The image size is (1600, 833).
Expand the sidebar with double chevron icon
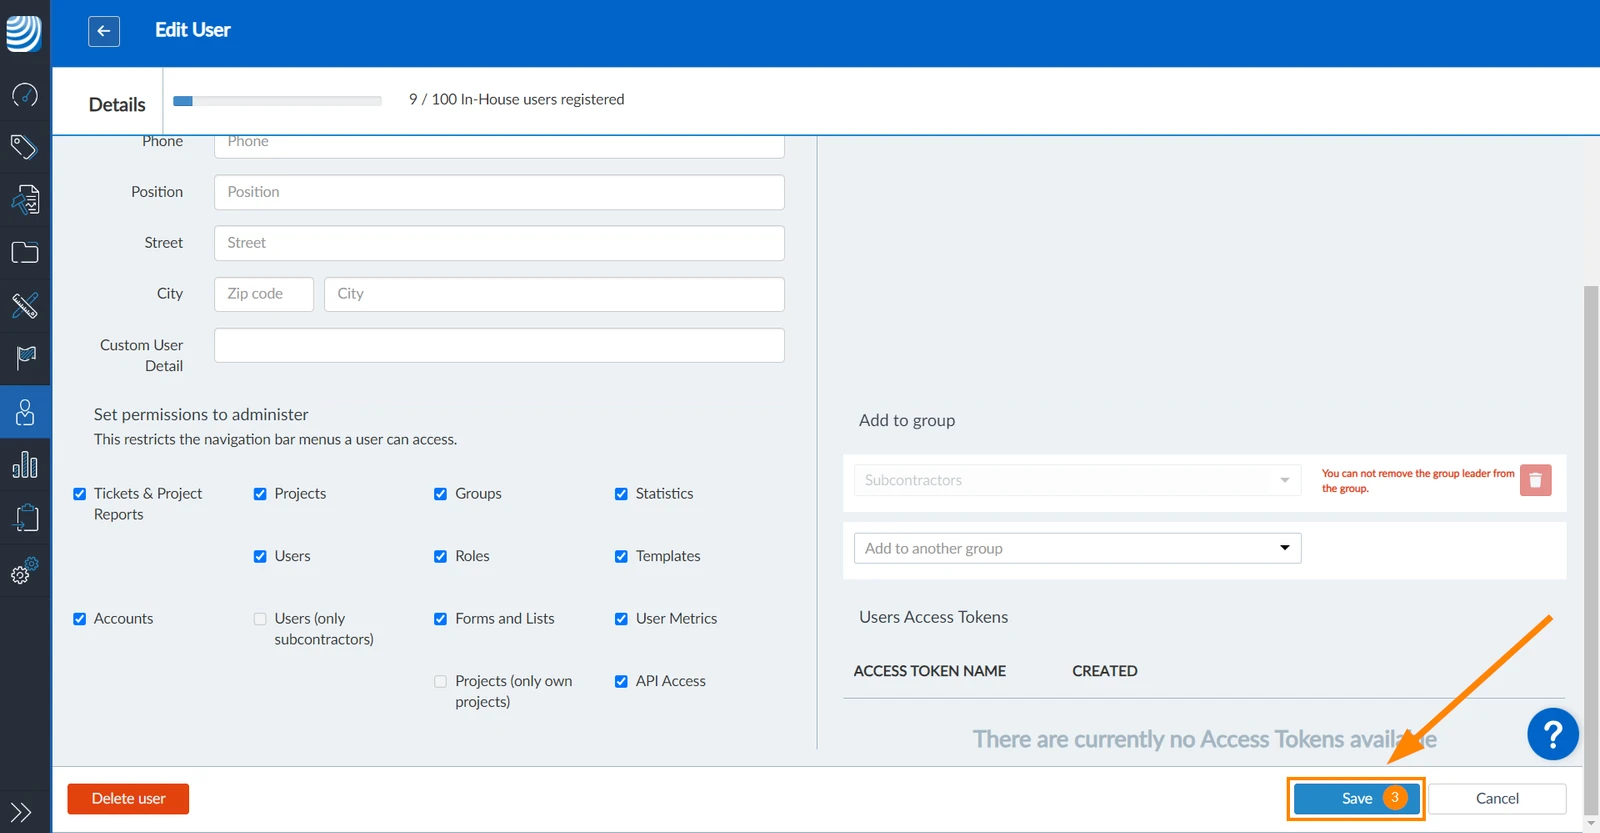21,812
